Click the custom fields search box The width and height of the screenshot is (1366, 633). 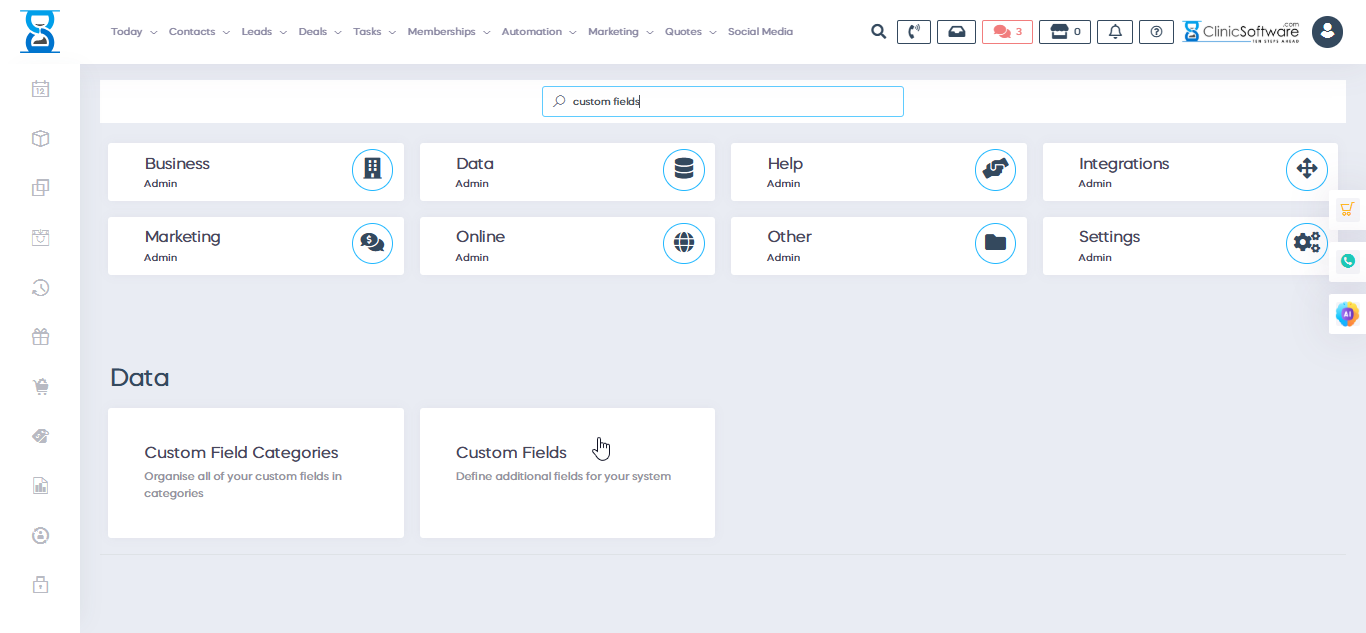(722, 101)
